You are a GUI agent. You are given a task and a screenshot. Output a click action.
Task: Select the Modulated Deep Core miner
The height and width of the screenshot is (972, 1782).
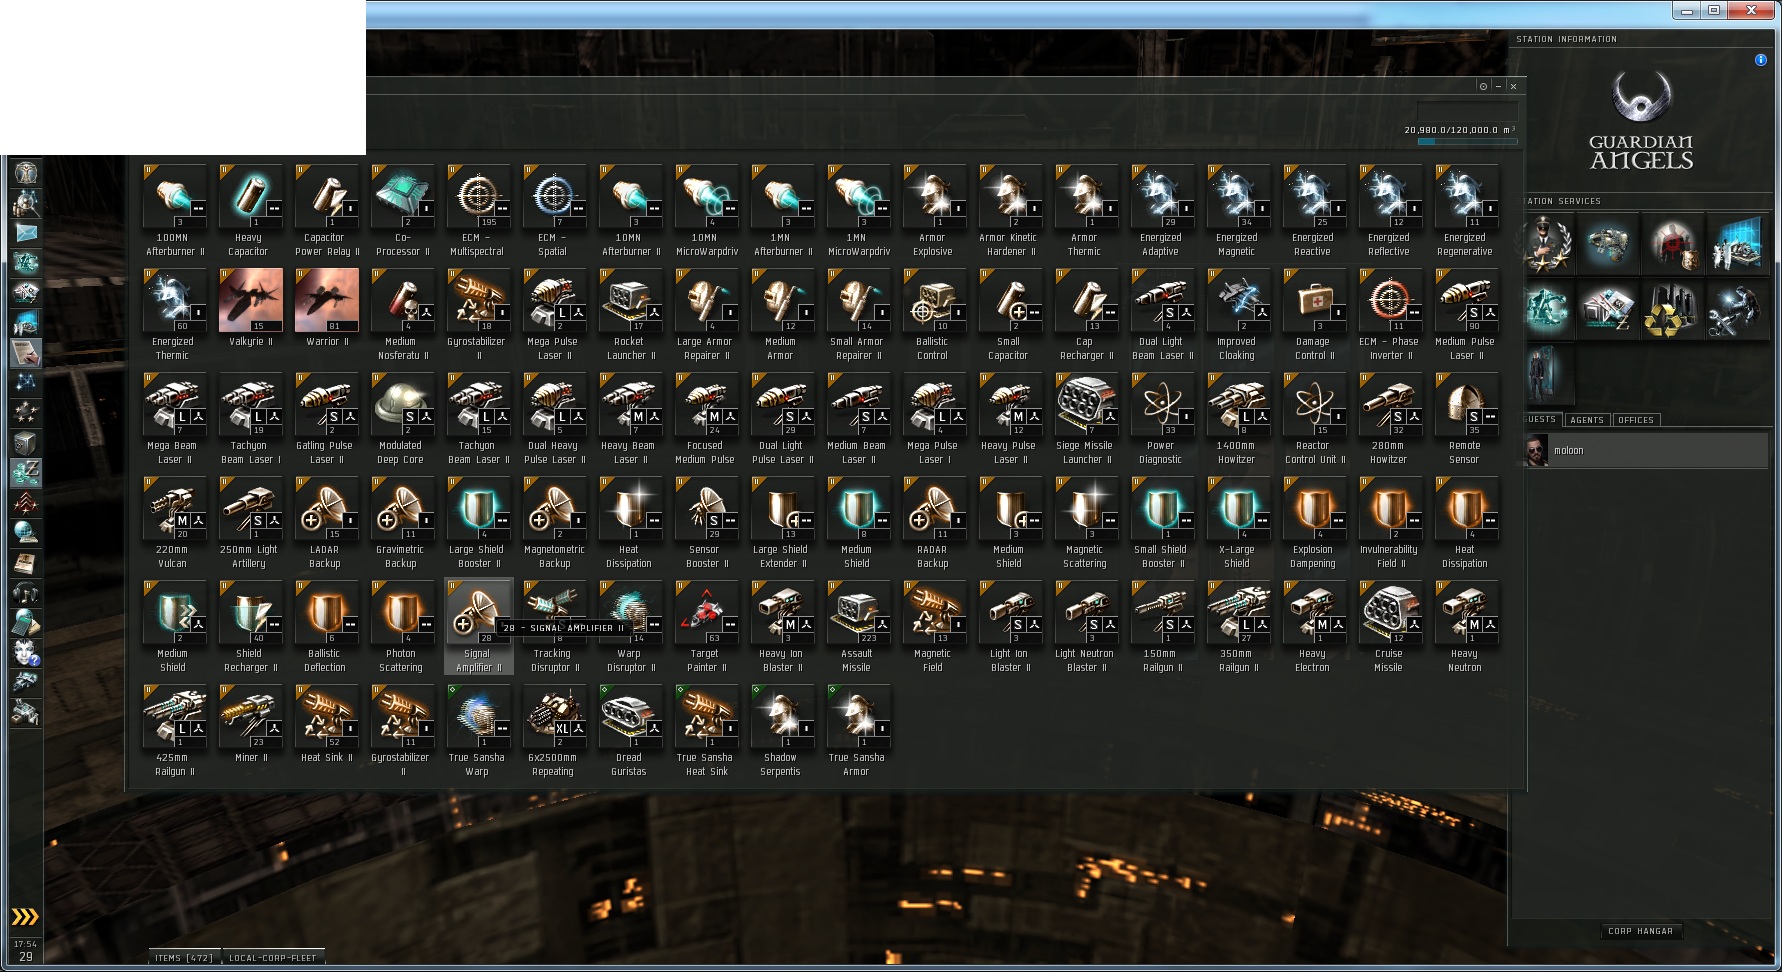click(401, 418)
